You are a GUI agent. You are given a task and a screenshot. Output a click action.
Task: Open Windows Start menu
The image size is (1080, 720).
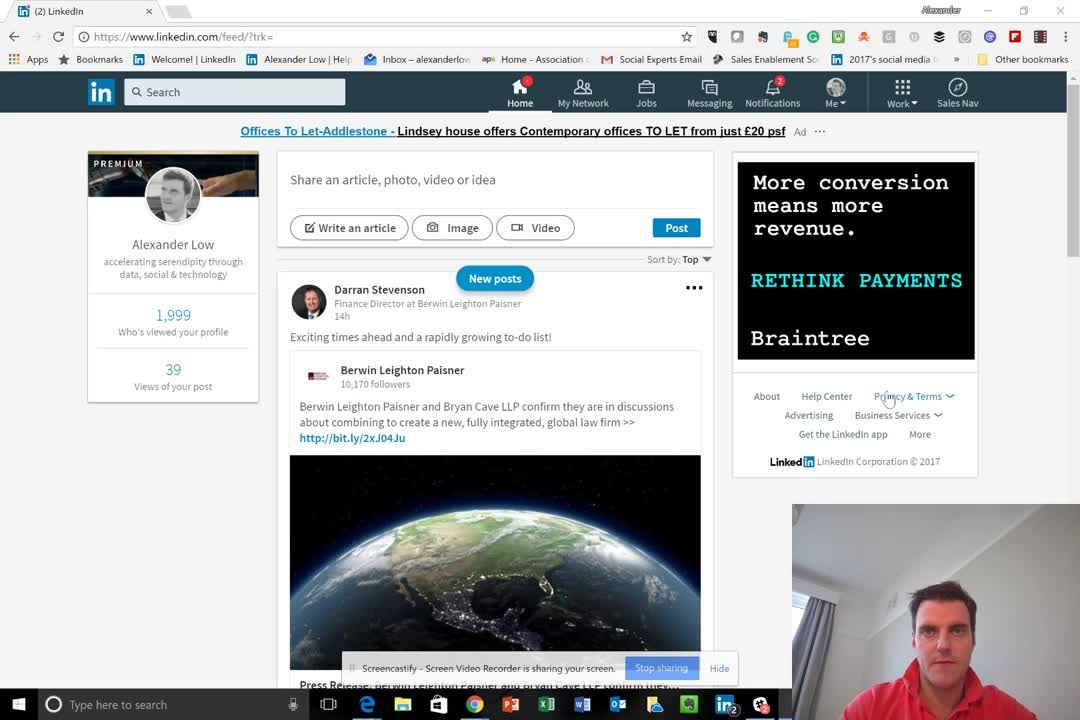19,704
